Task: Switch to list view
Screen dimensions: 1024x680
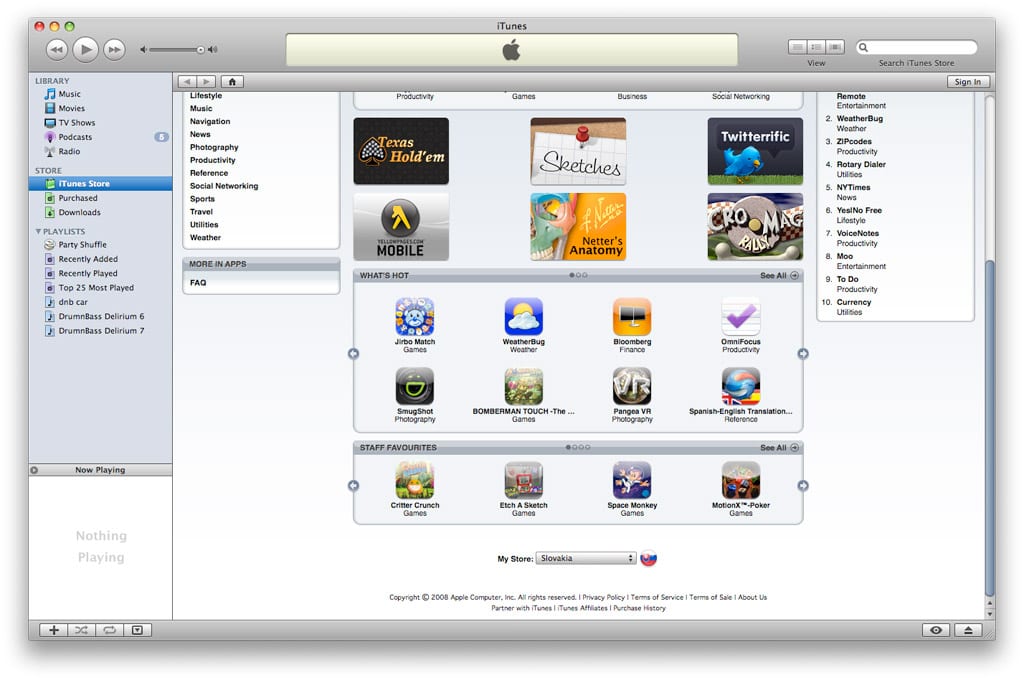Action: pyautogui.click(x=797, y=47)
